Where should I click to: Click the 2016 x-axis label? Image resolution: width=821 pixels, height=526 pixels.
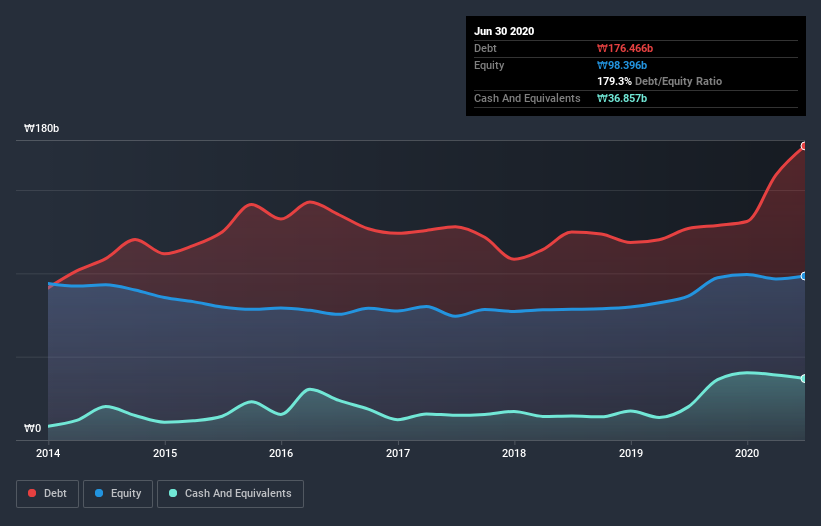coord(281,453)
